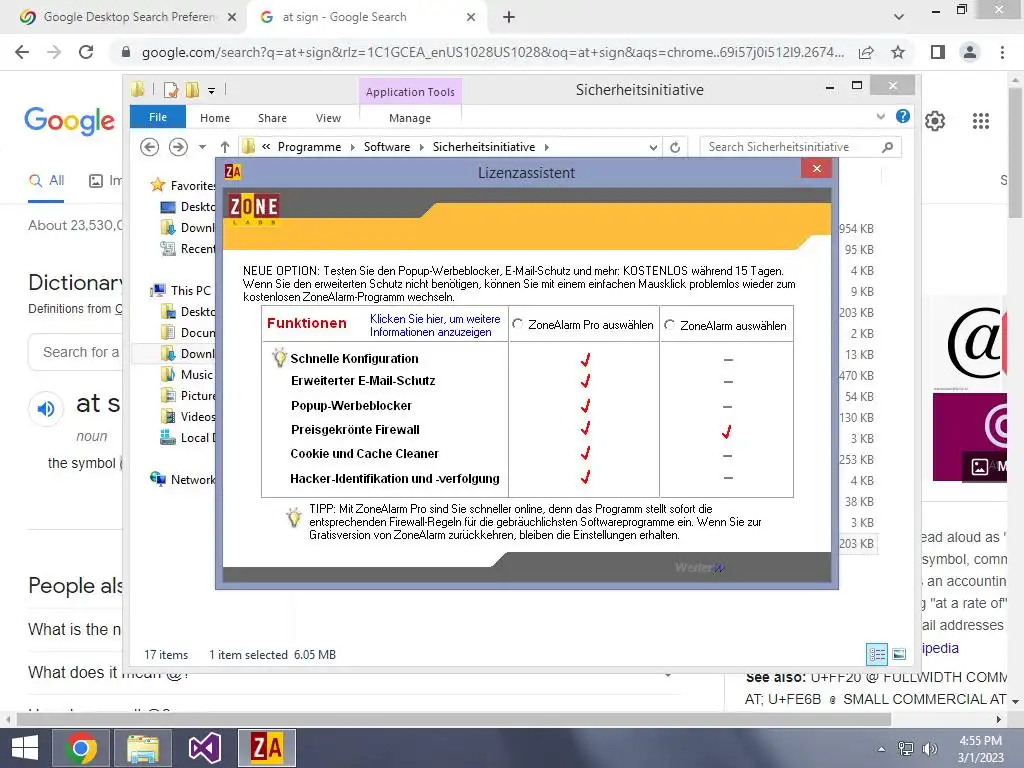Open a new Chrome tab

[x=509, y=17]
